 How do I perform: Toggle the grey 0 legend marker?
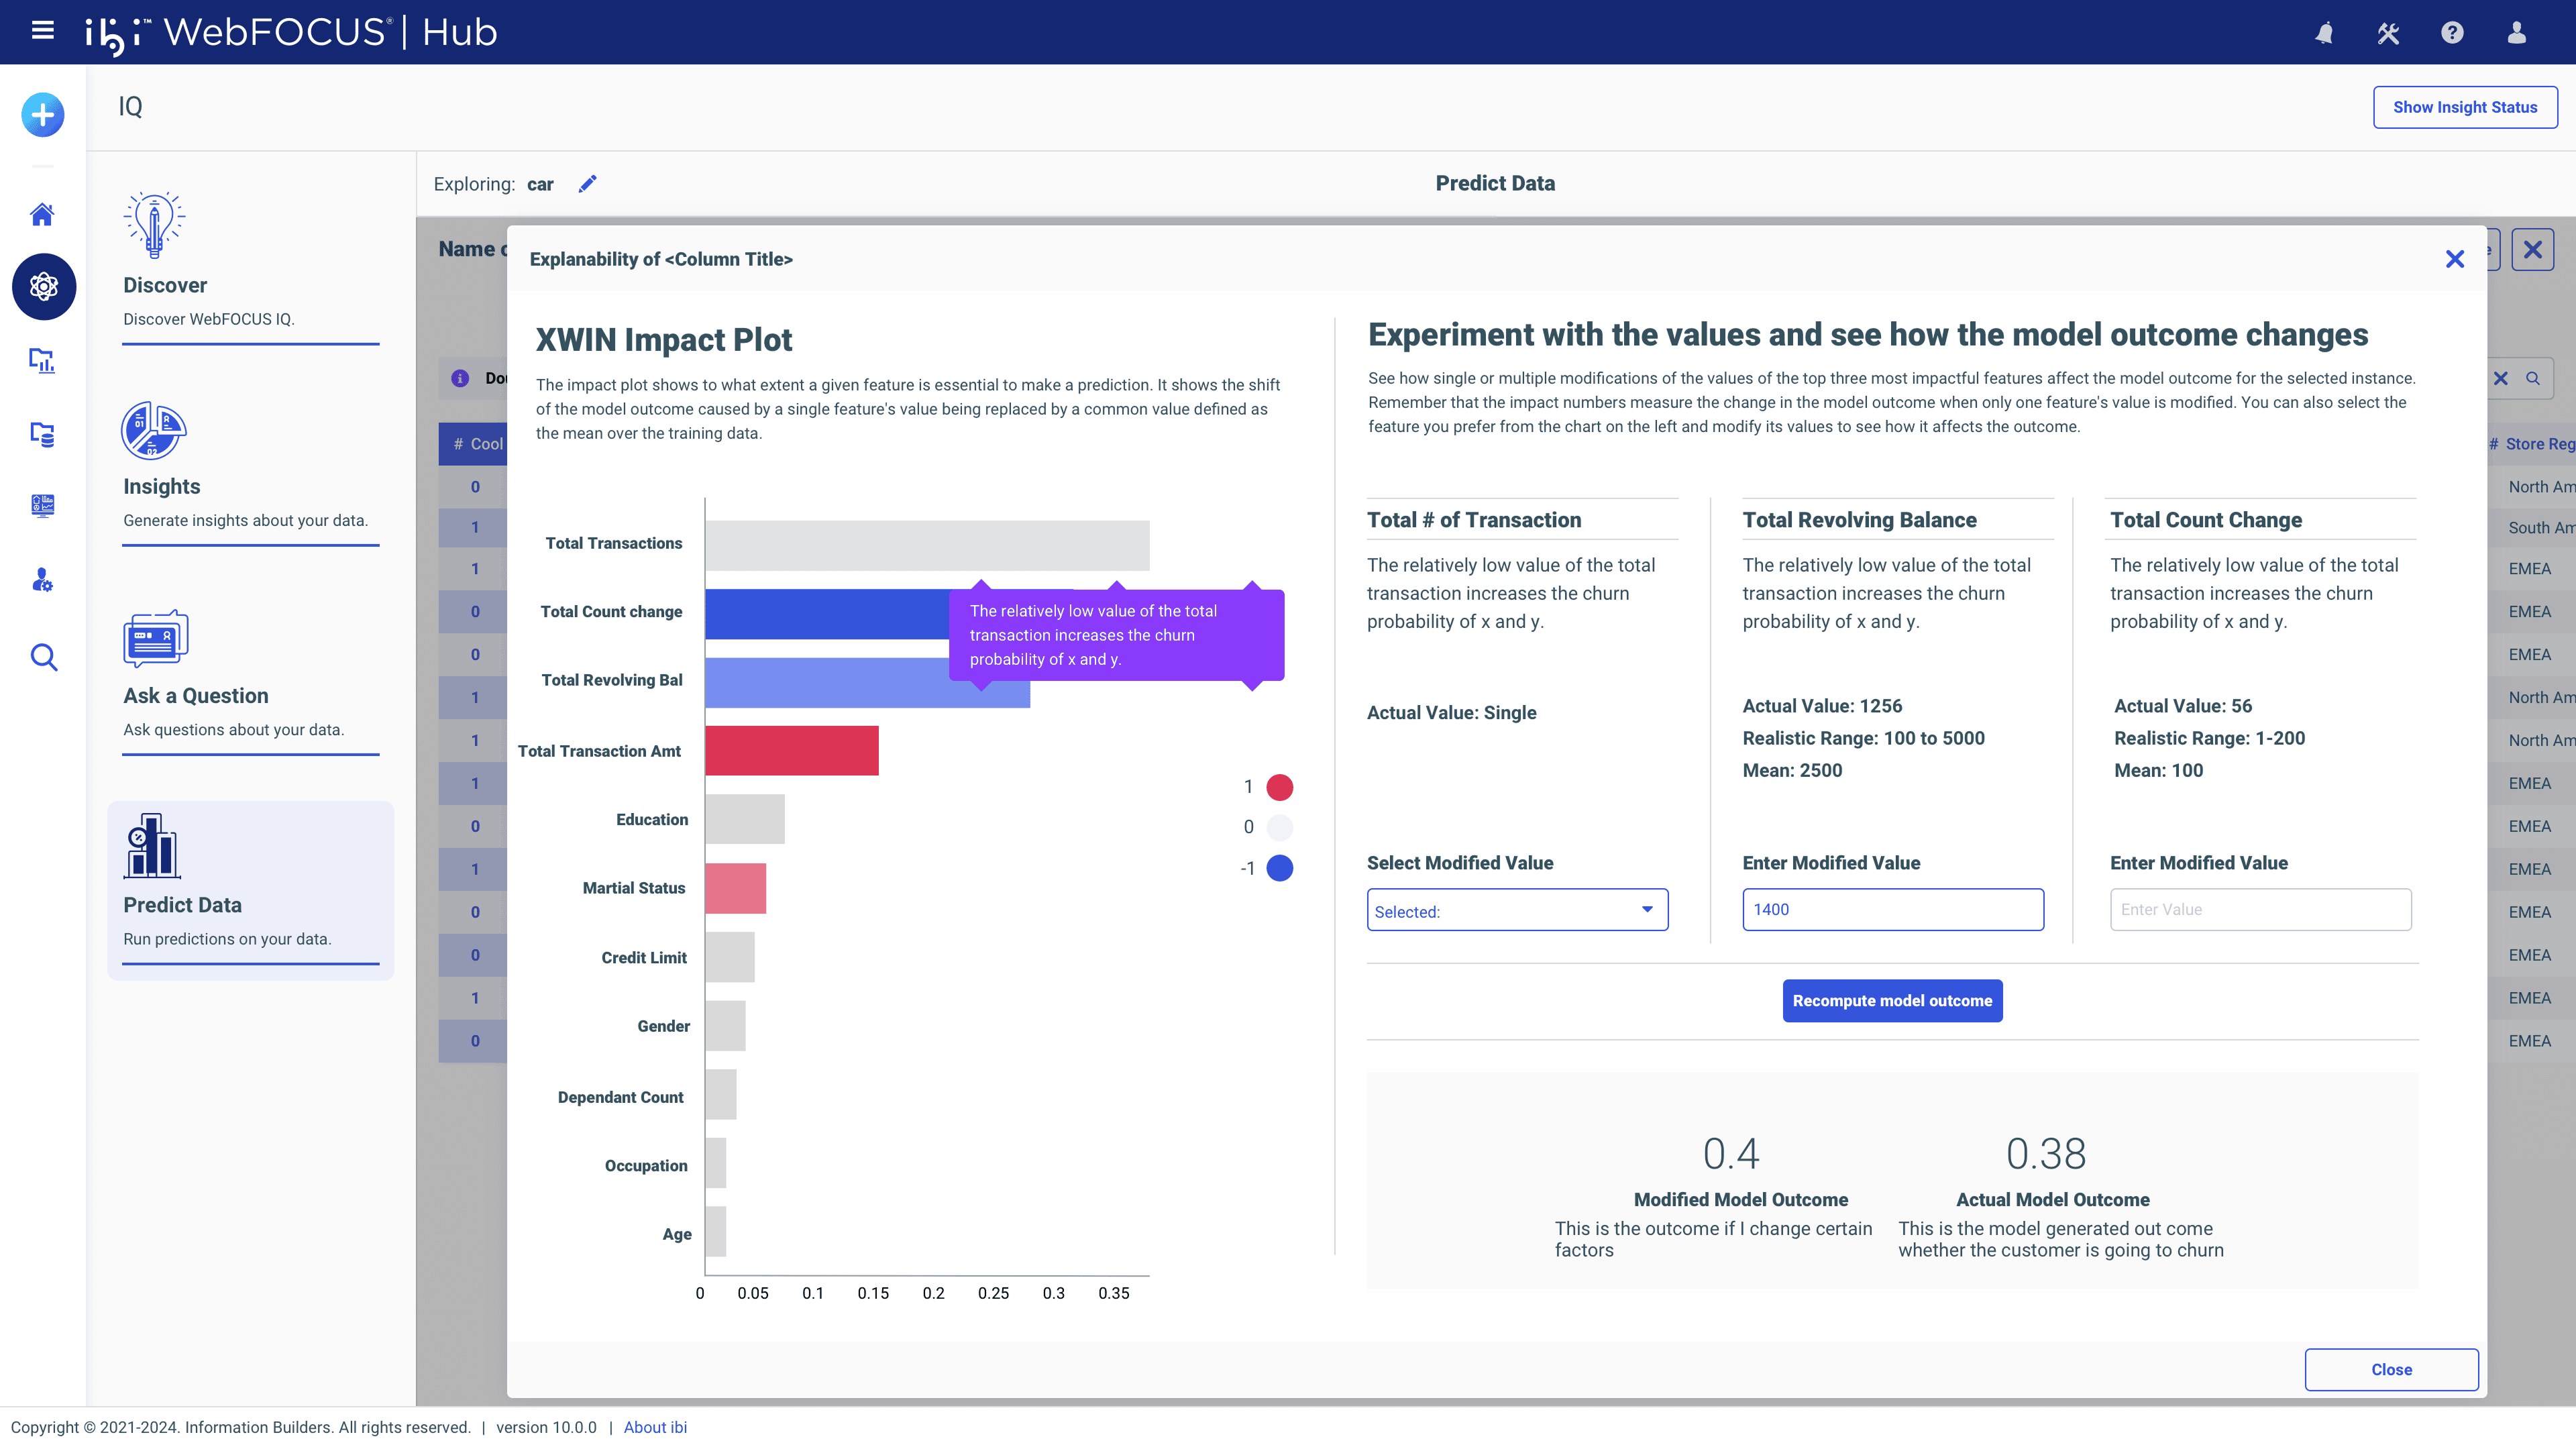(x=1279, y=827)
